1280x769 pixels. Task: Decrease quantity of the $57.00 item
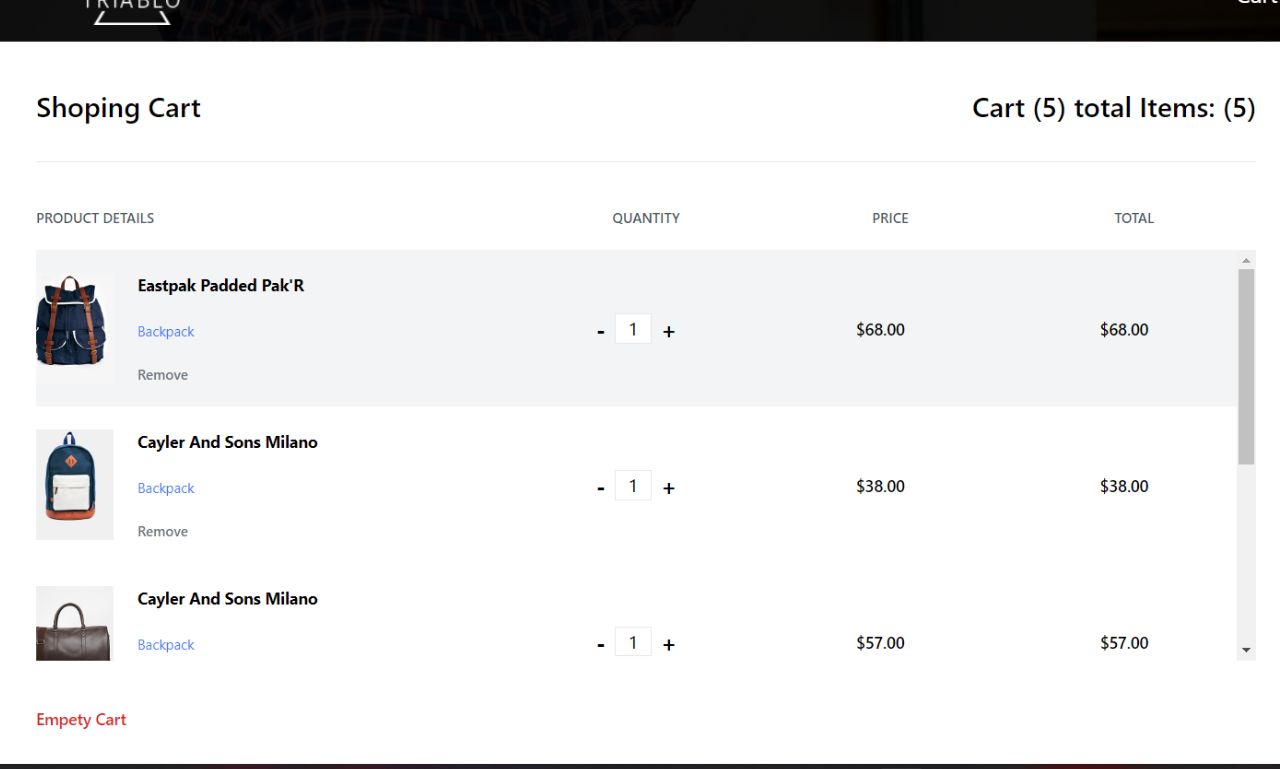point(601,645)
